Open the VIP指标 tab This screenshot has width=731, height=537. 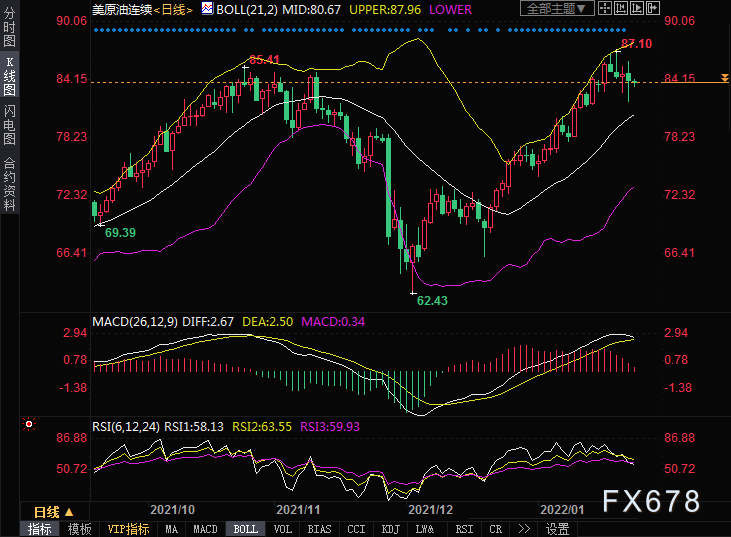click(x=128, y=529)
